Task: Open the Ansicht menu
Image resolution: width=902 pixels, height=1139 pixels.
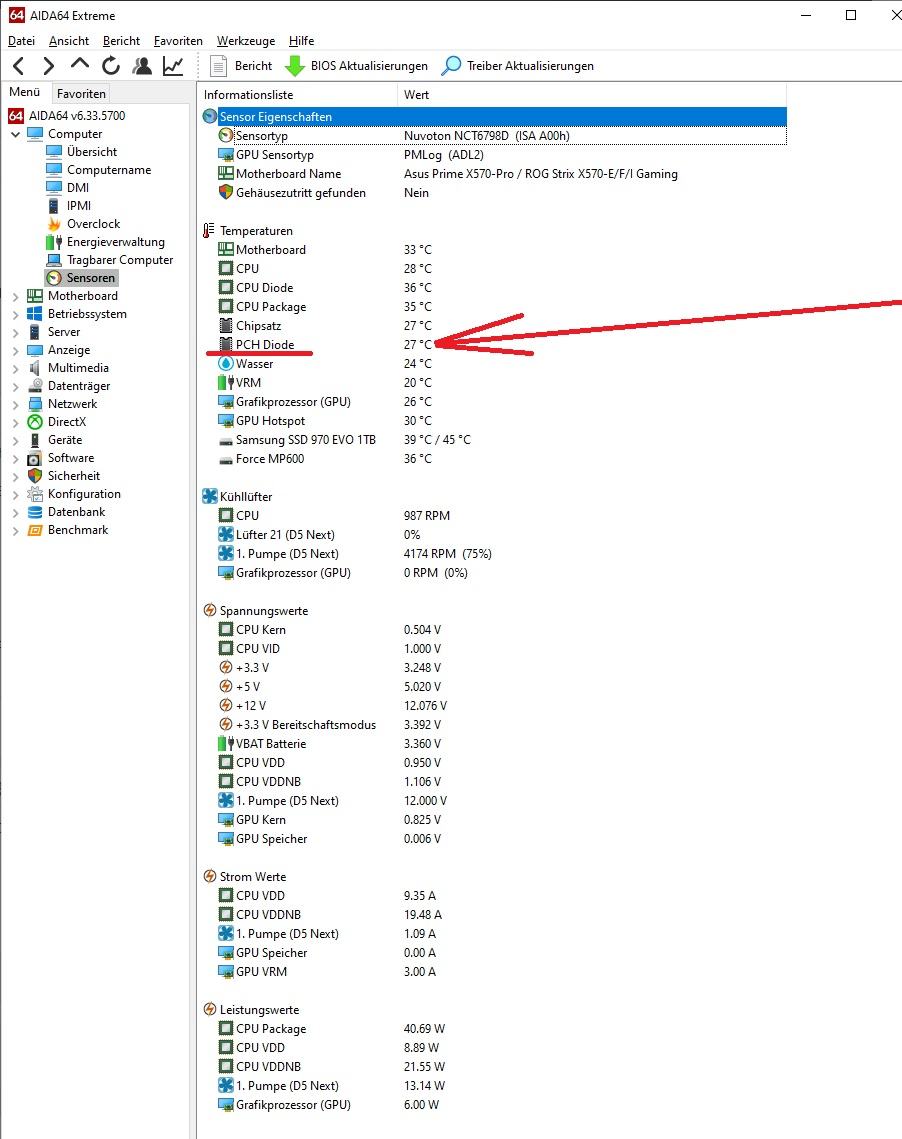Action: tap(69, 41)
